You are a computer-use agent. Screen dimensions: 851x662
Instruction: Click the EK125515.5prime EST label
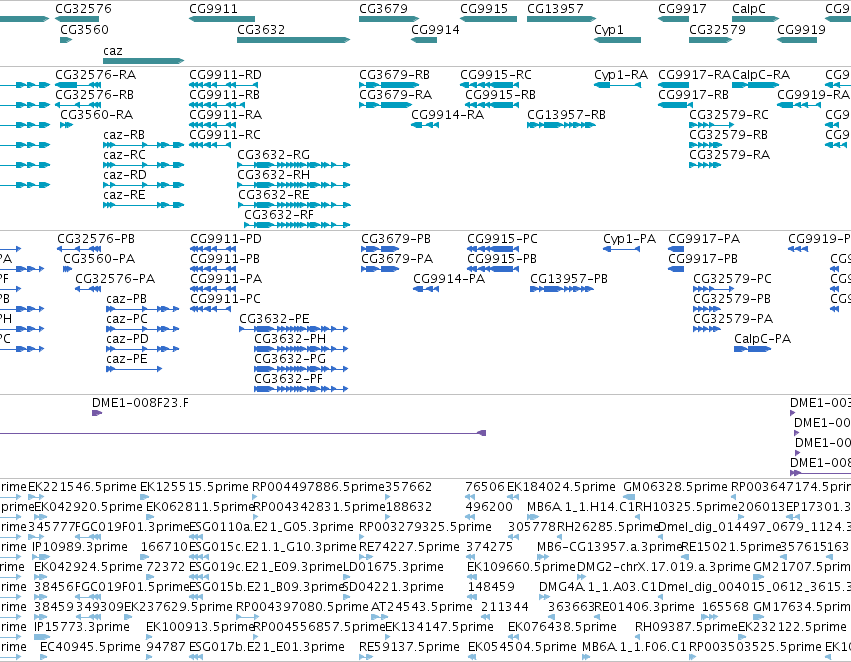point(194,487)
